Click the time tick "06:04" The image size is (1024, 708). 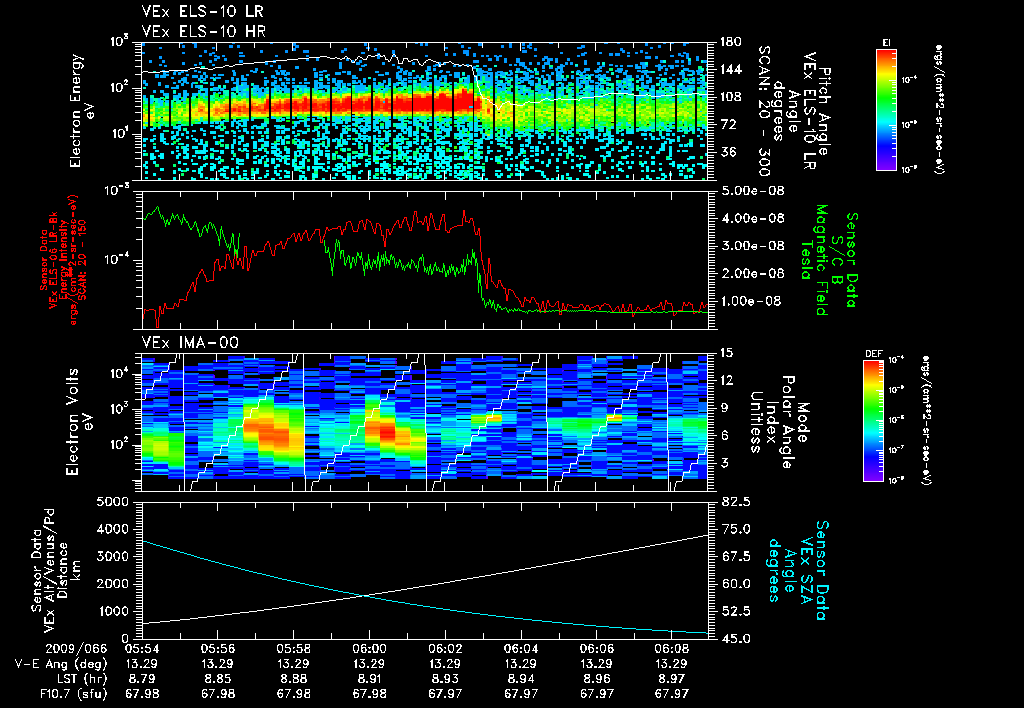(520, 649)
